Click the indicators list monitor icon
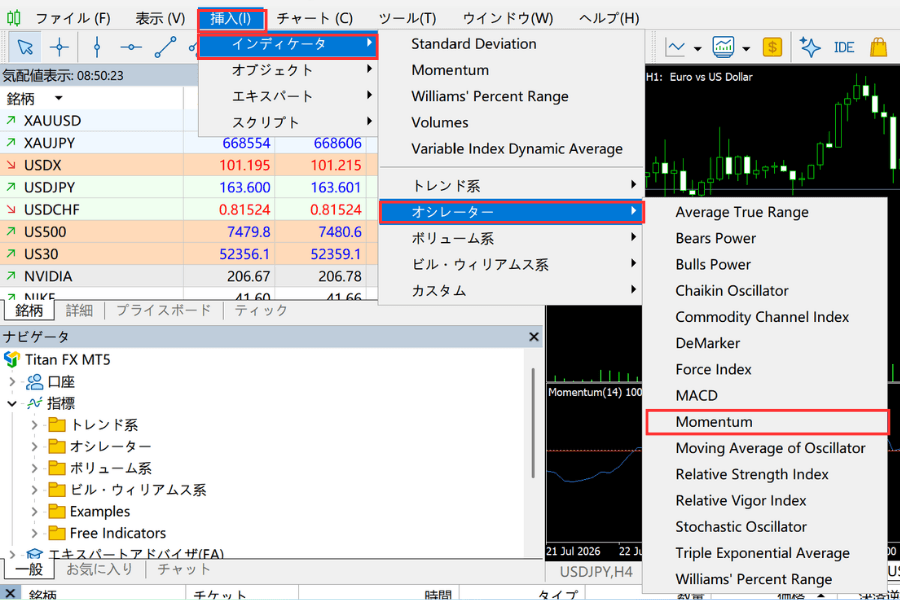This screenshot has width=900, height=600. click(x=723, y=47)
